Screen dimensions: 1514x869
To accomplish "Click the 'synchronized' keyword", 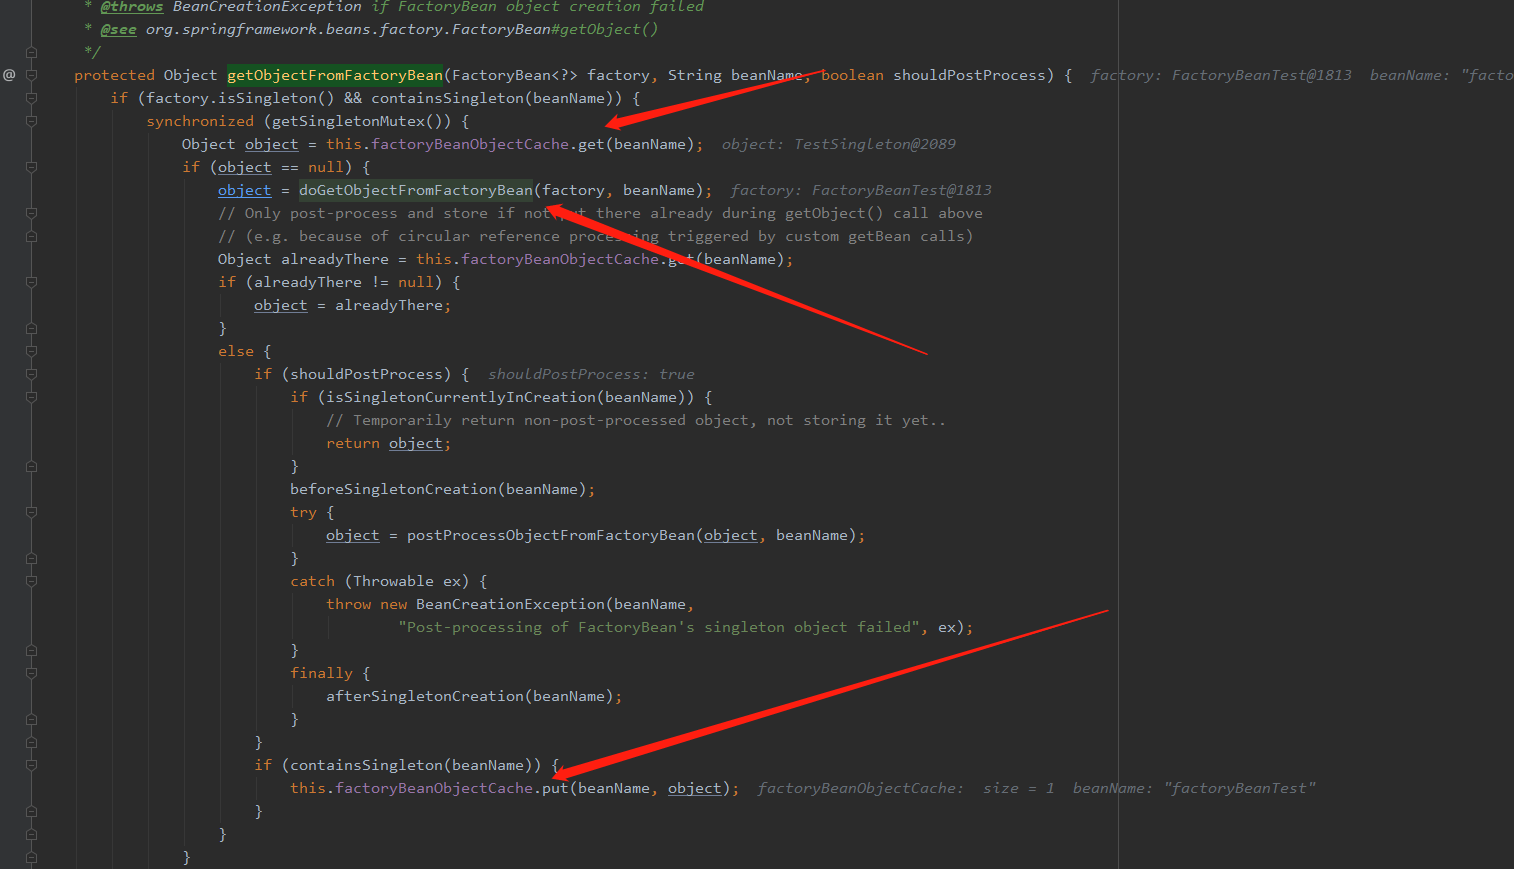I will point(200,121).
